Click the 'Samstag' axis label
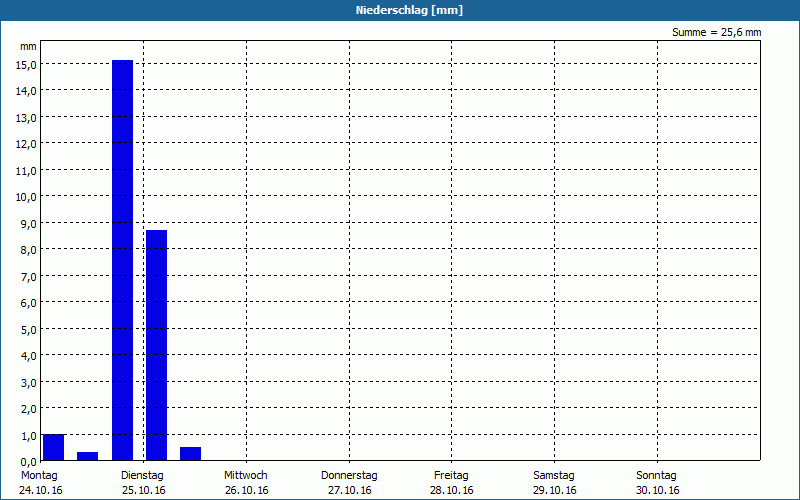 [554, 475]
